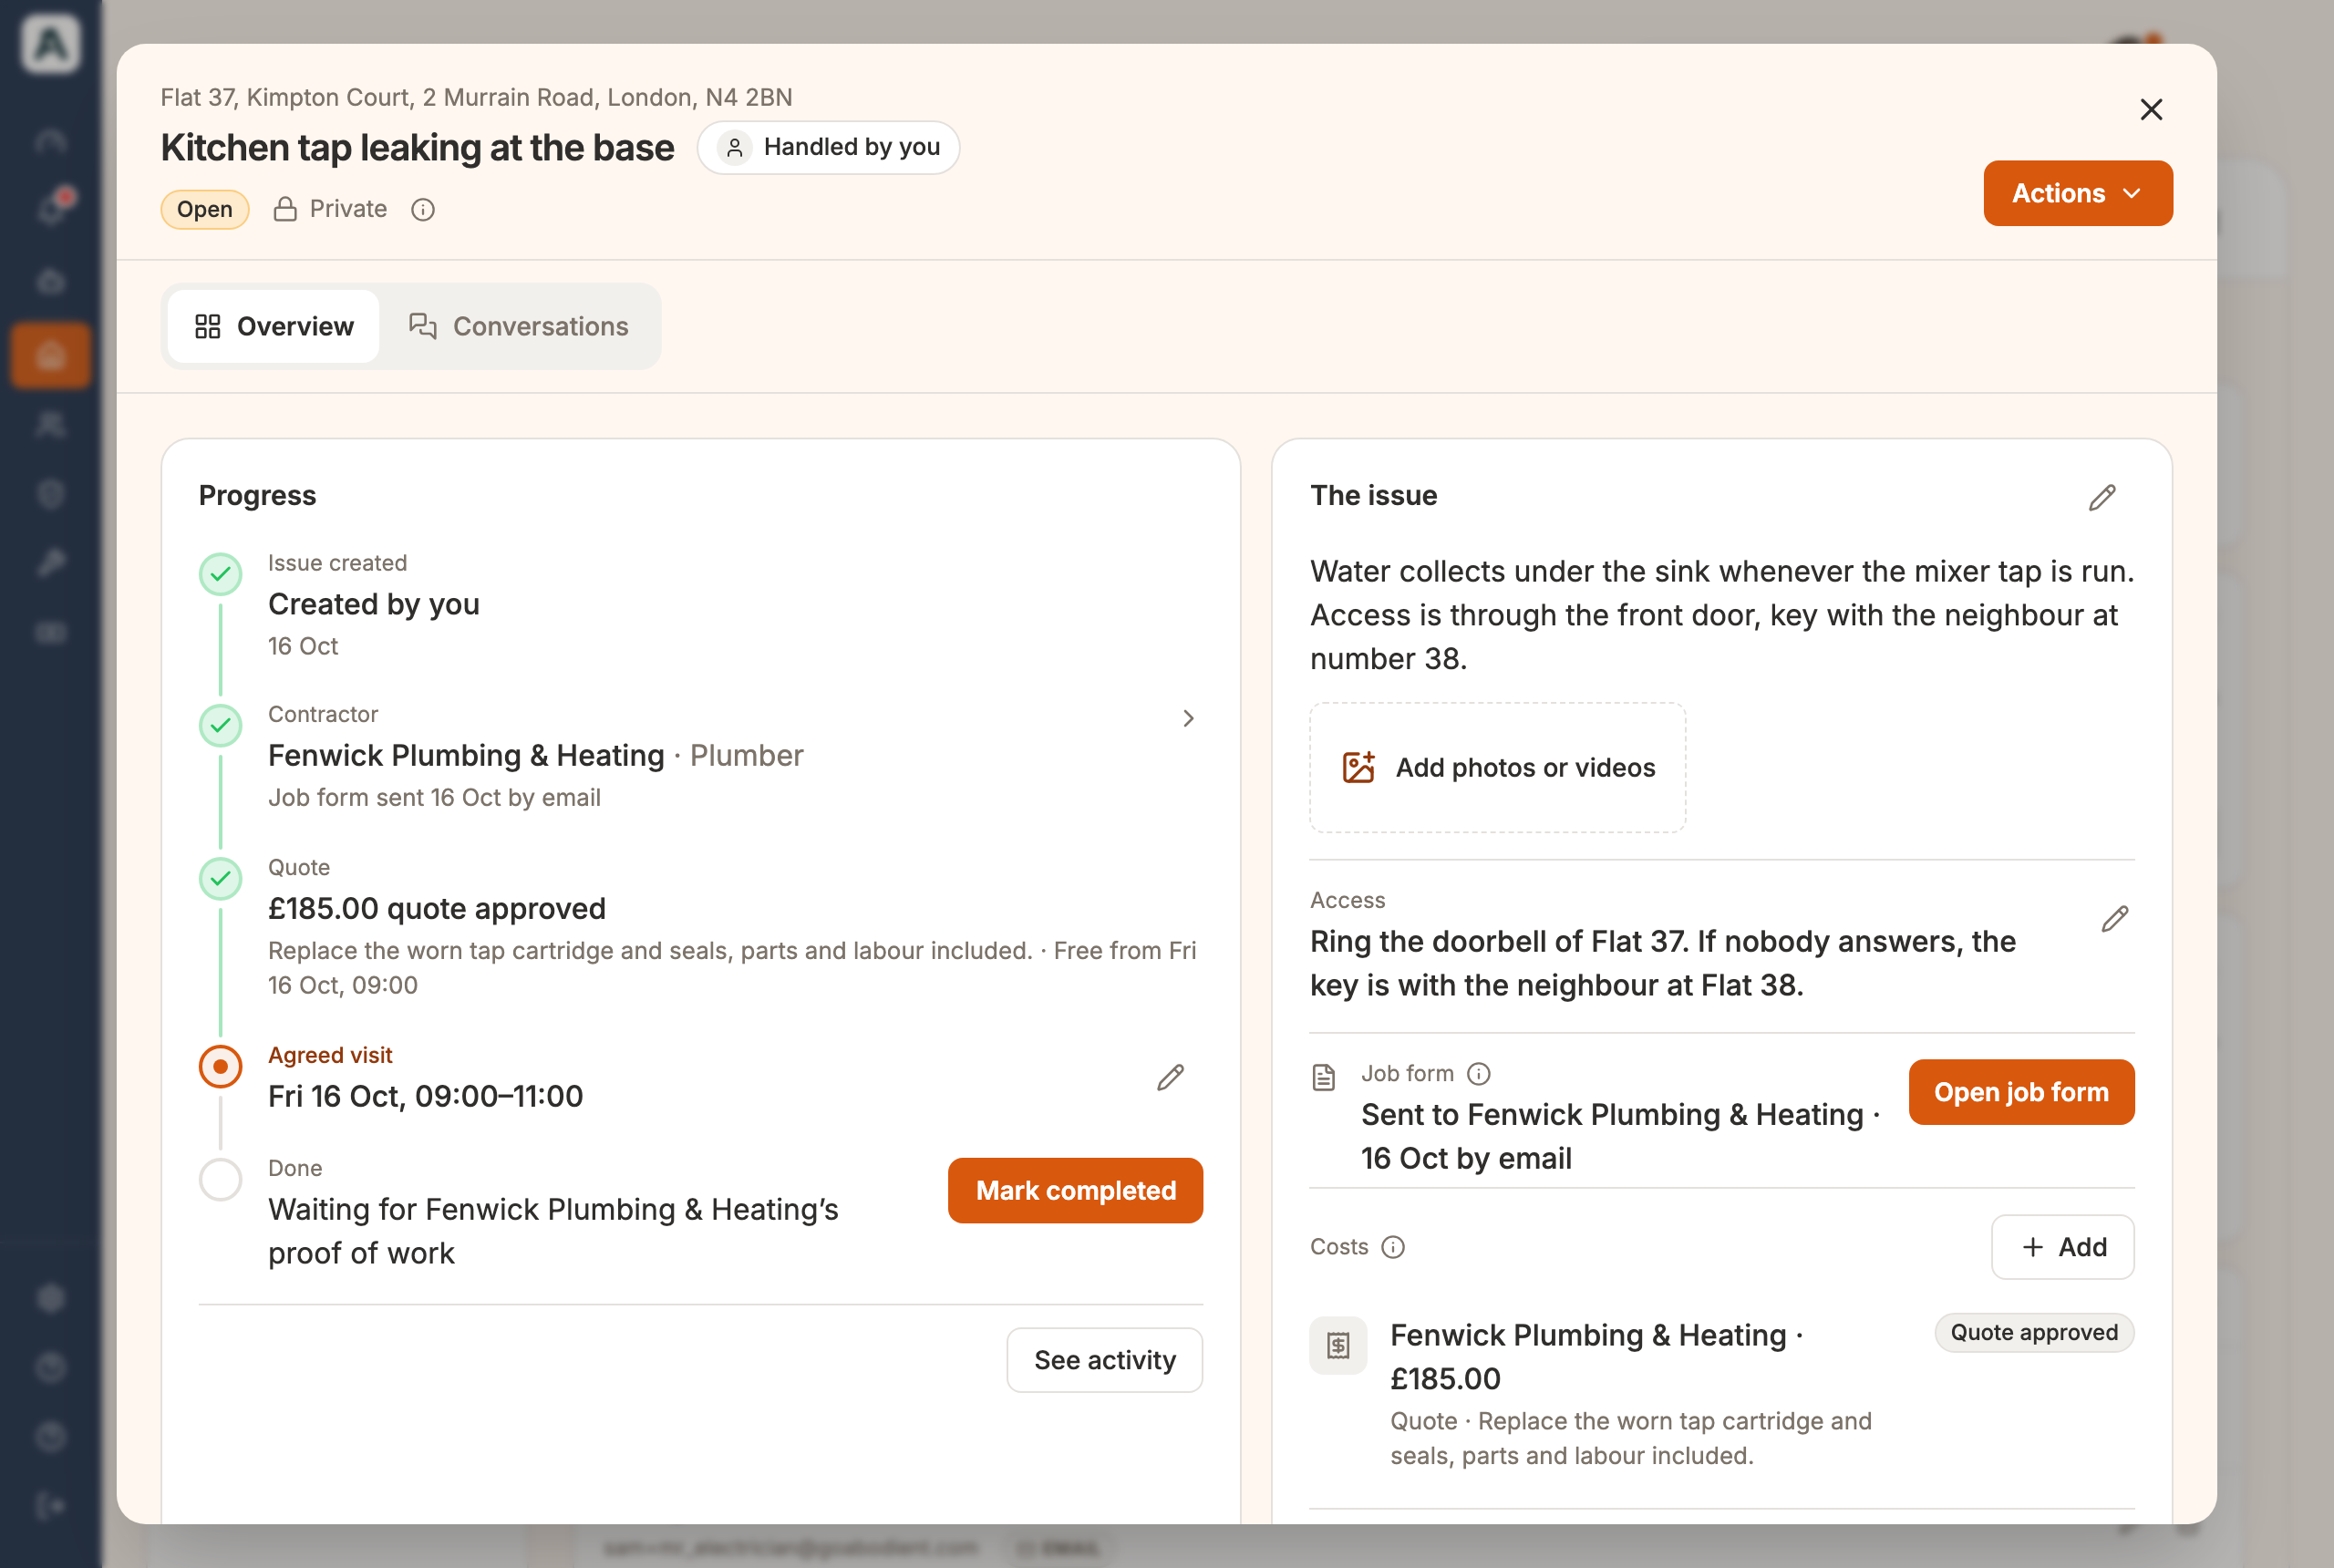The image size is (2334, 1568).
Task: Click the app logo in sidebar
Action: [x=50, y=43]
